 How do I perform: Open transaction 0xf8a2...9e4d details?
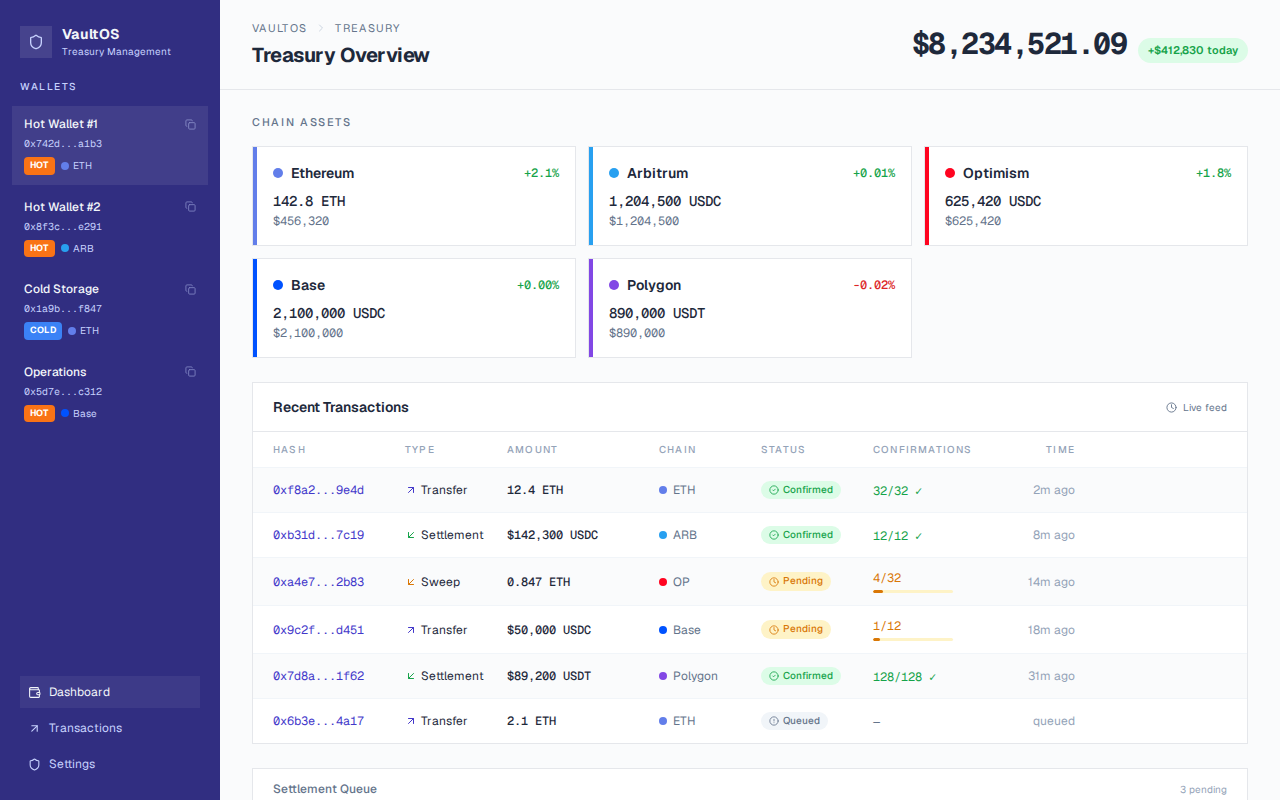[318, 489]
